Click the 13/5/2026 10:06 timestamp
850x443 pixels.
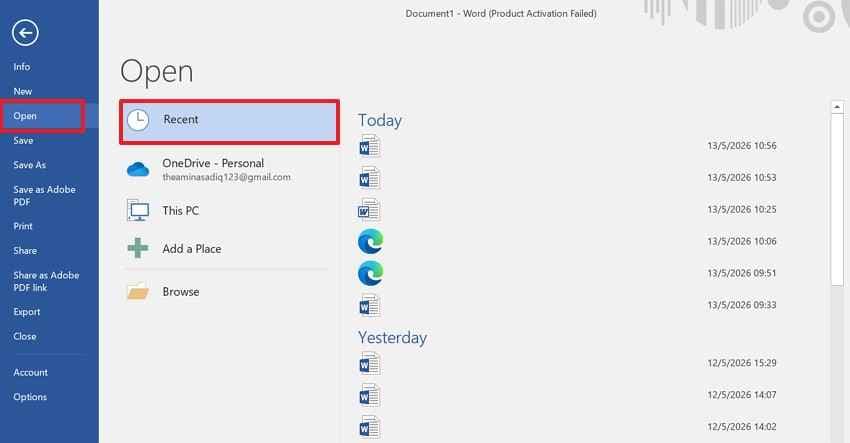(x=742, y=241)
